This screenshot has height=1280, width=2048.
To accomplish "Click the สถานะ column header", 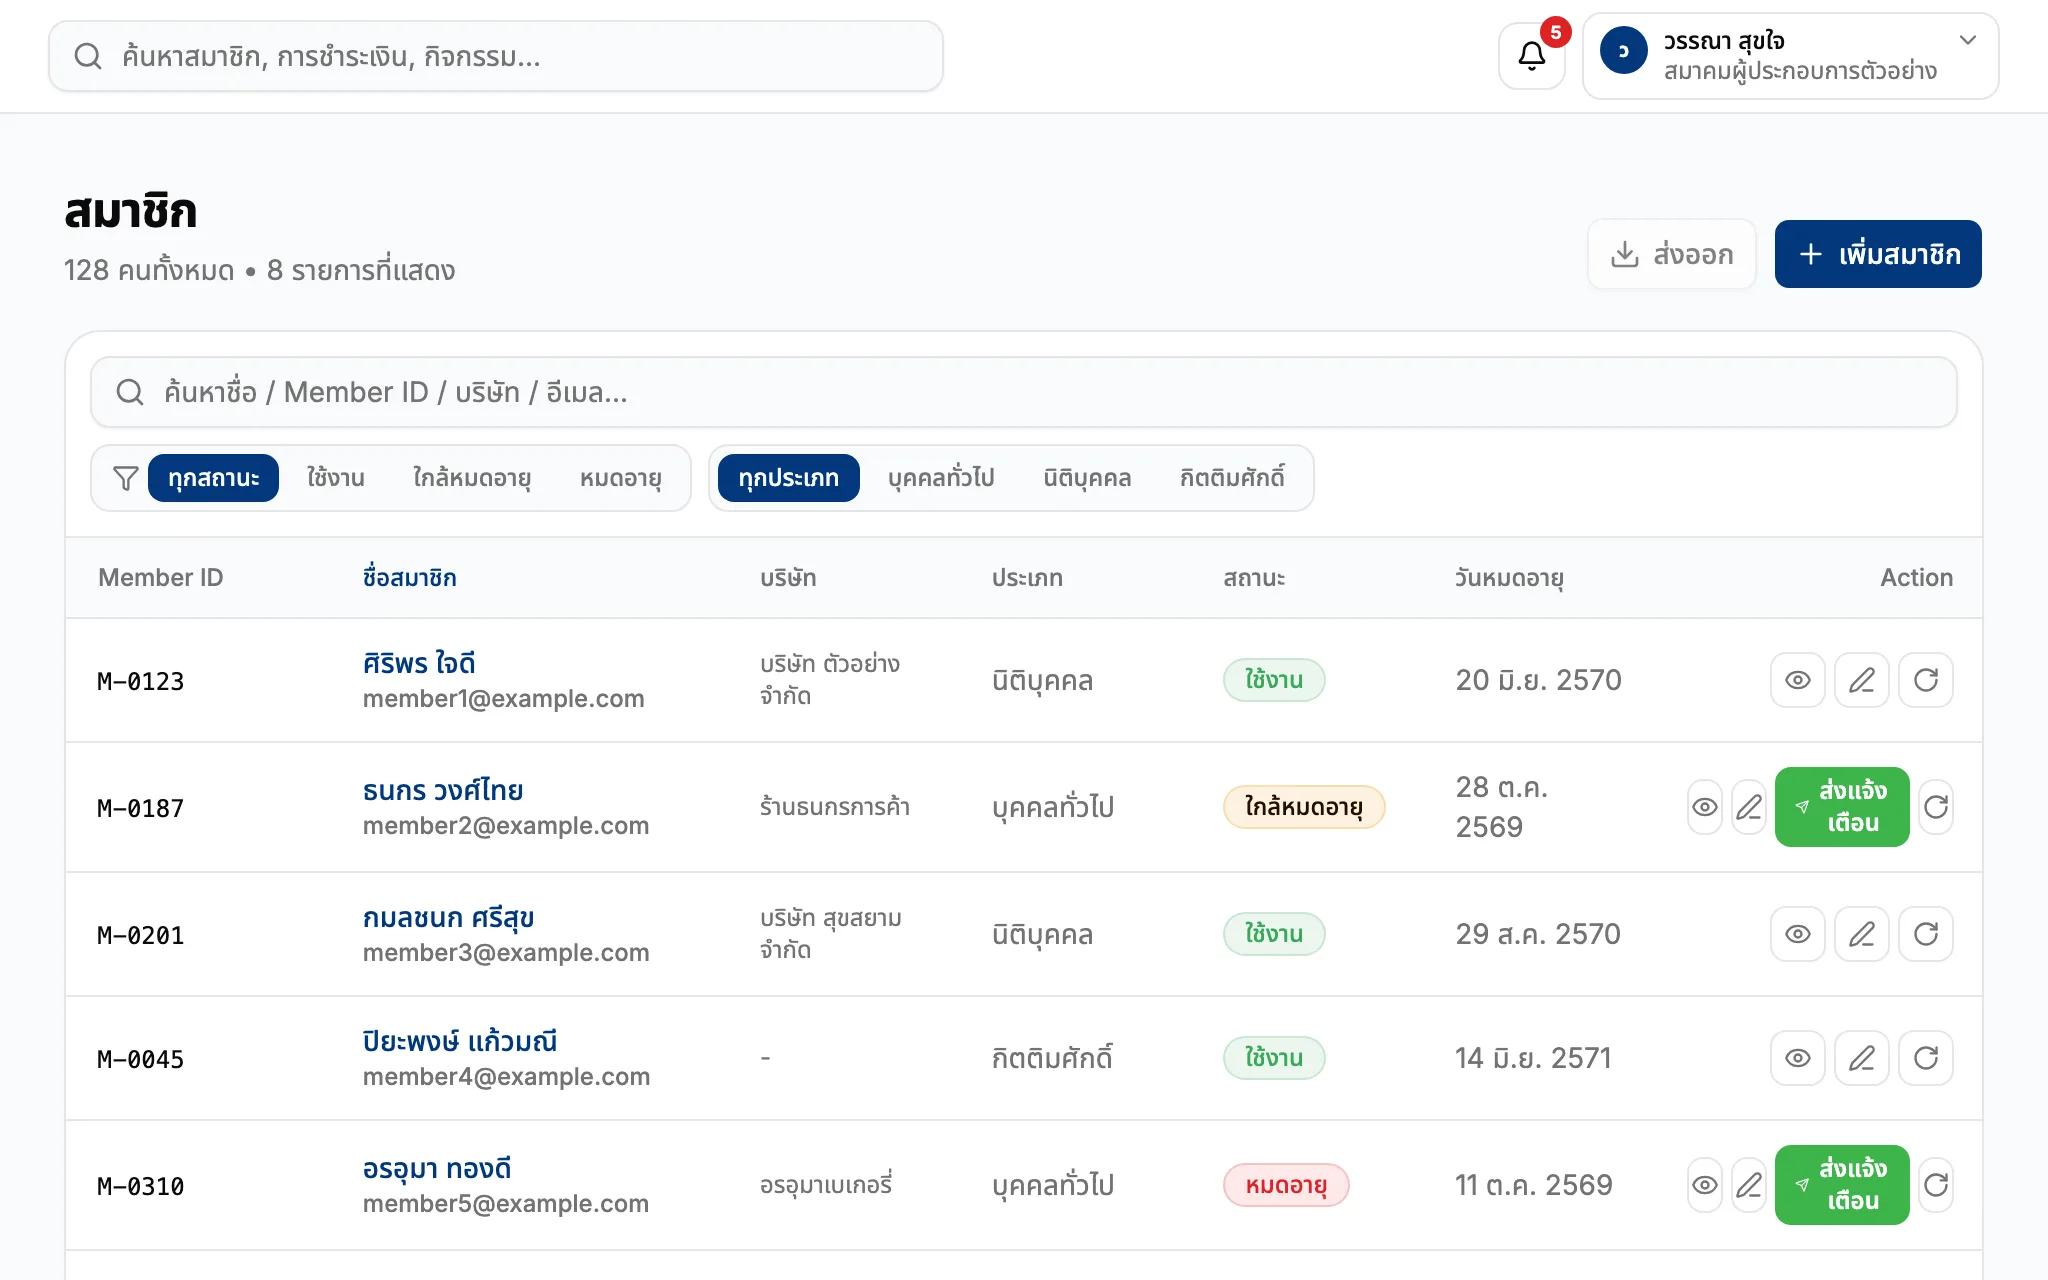I will tap(1254, 578).
